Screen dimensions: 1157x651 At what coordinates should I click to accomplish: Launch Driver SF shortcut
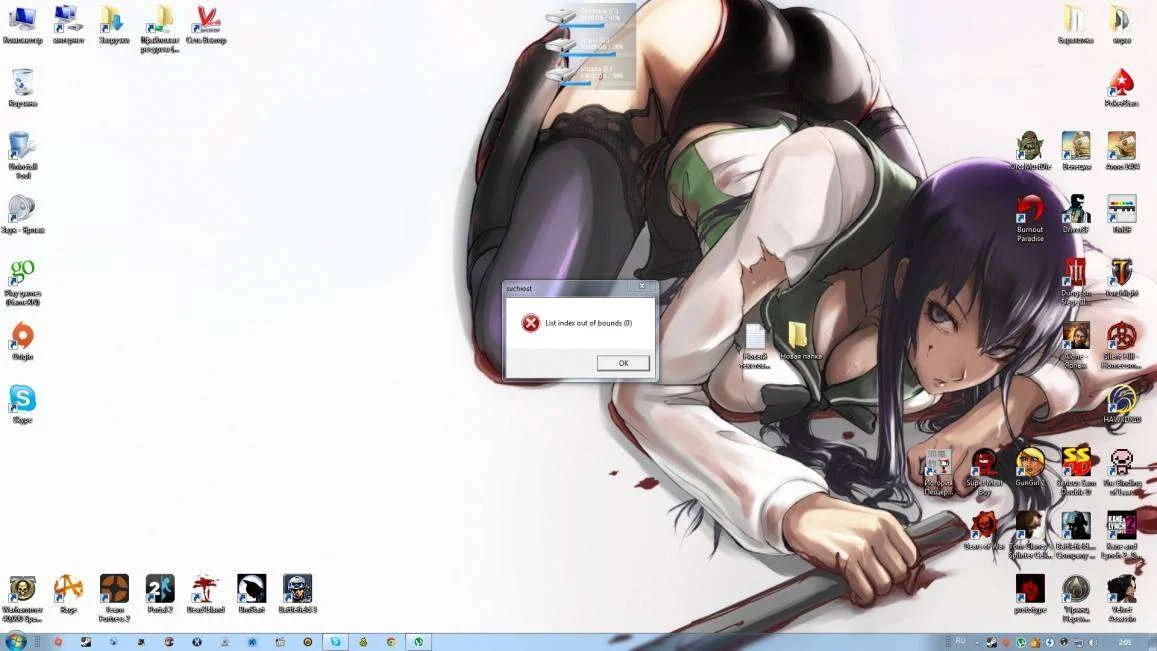[1076, 214]
